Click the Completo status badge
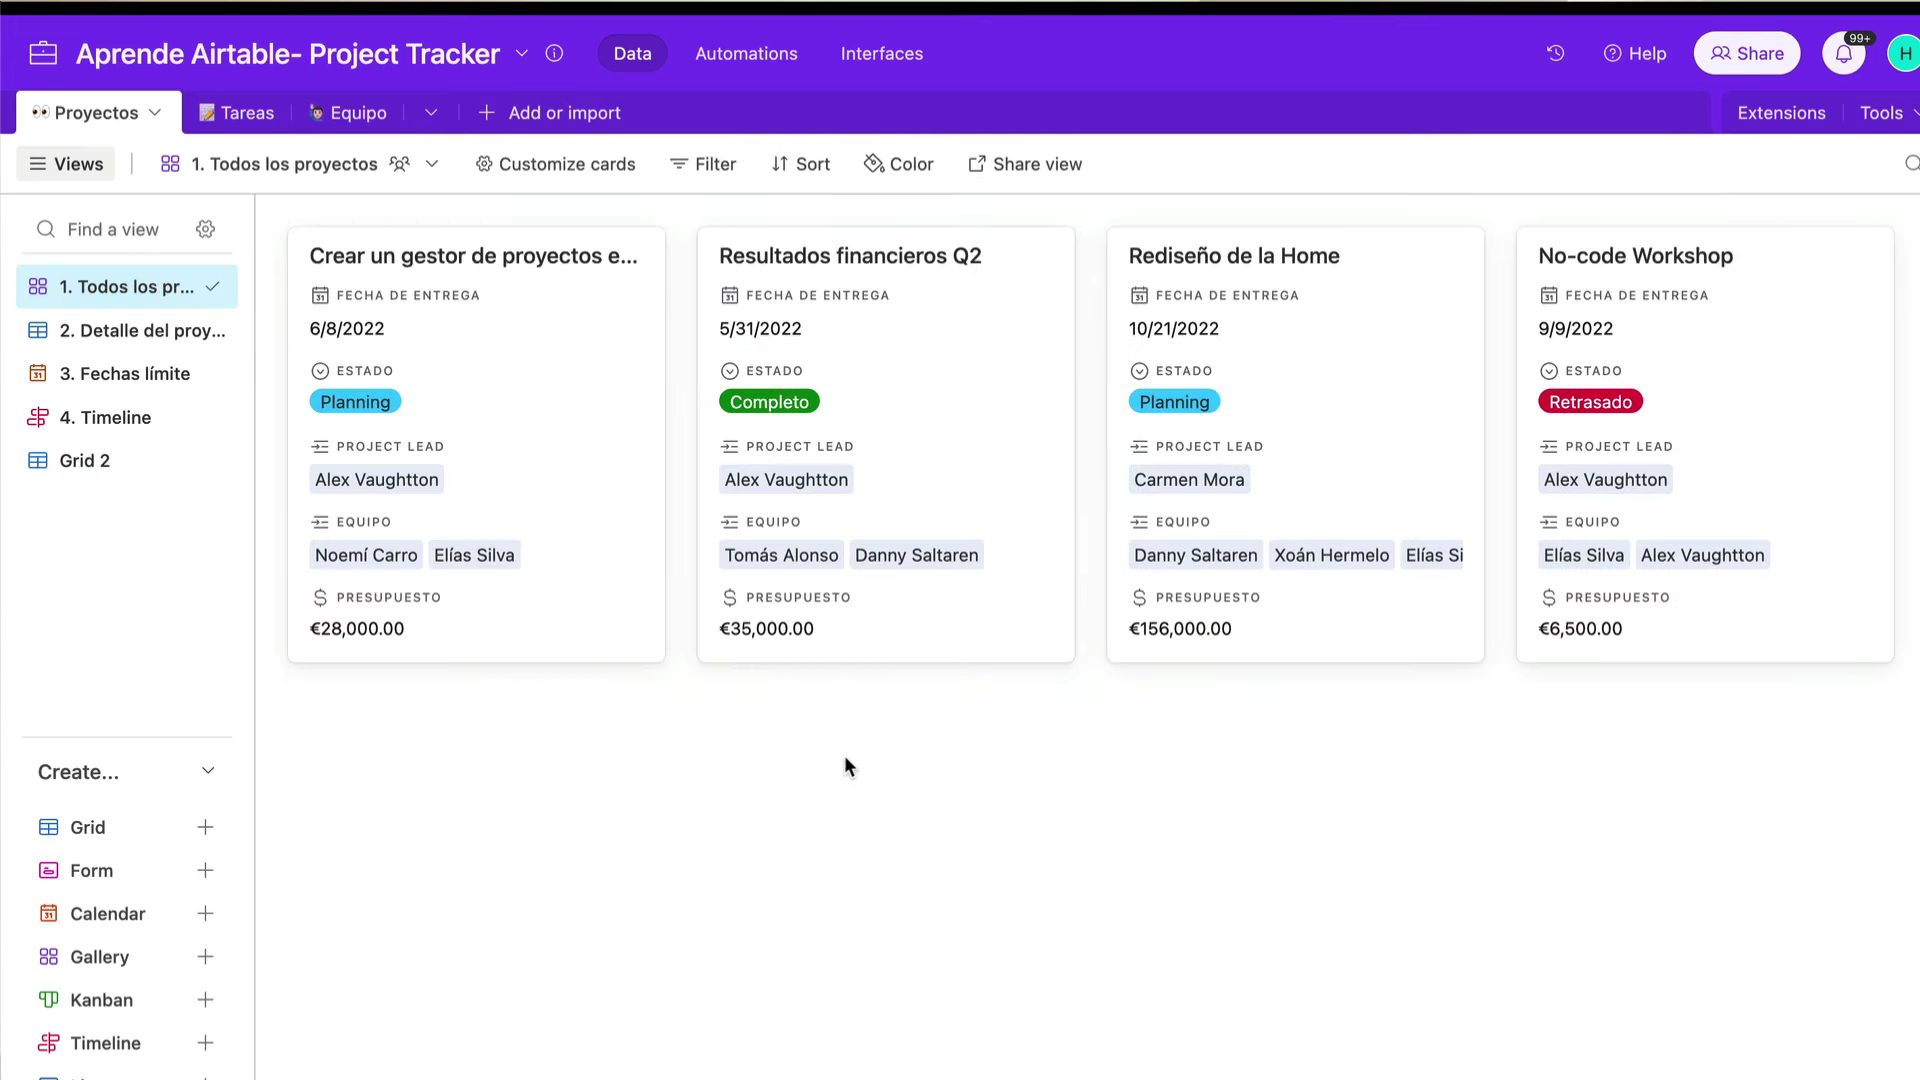This screenshot has height=1080, width=1920. pos(768,401)
